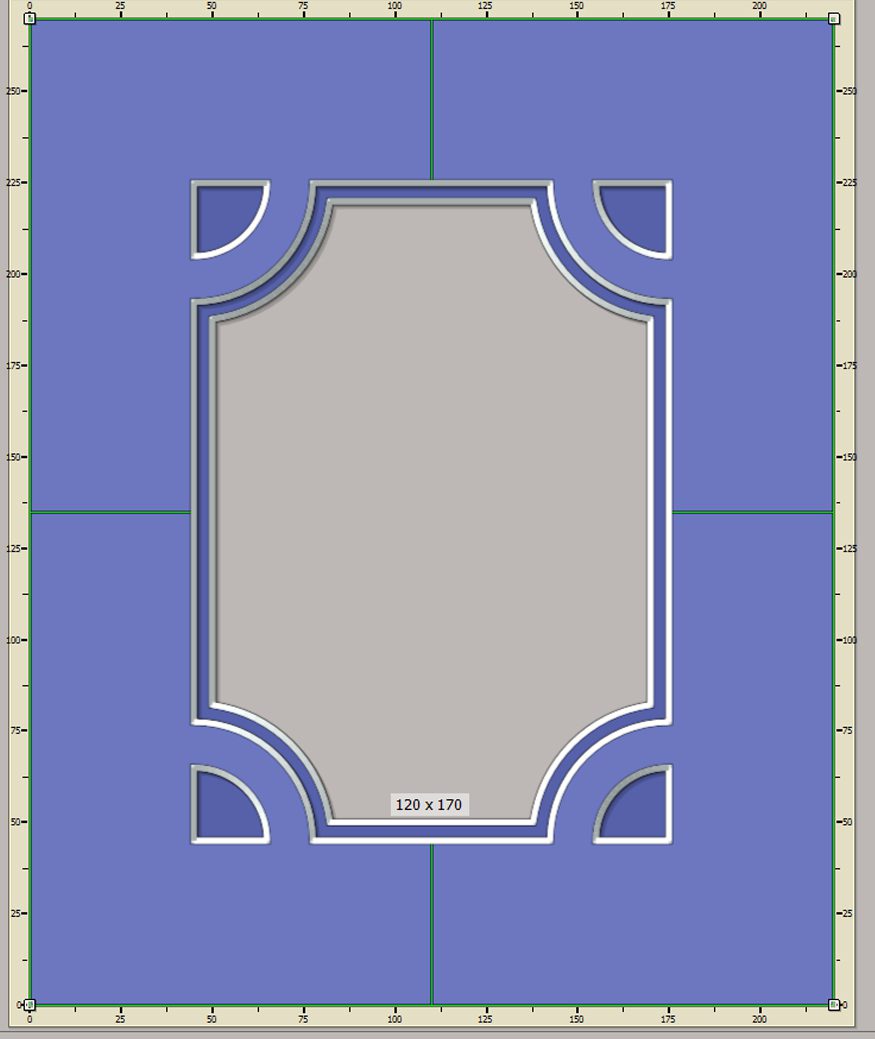Click the 250 mark on the left ruler
The image size is (875, 1039).
(13, 91)
